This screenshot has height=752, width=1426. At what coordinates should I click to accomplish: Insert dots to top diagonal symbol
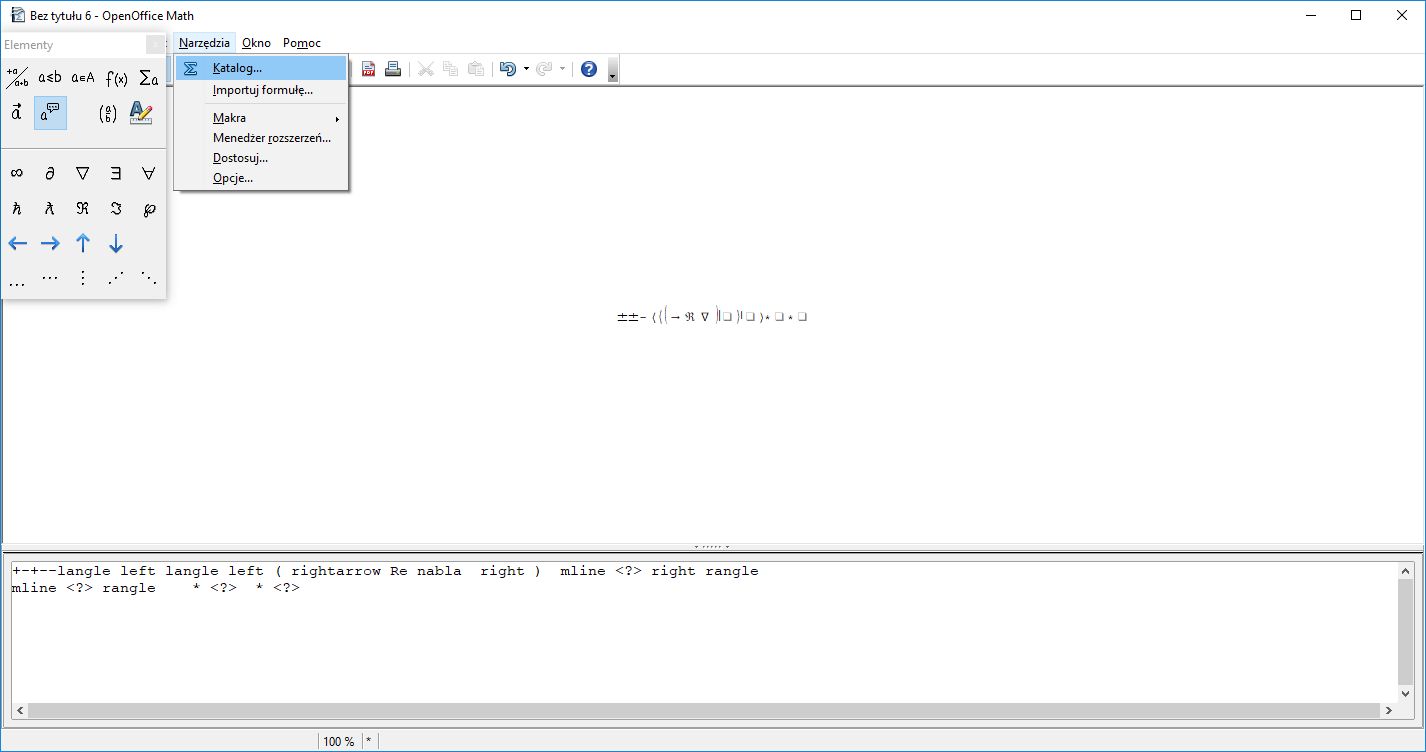coord(116,278)
